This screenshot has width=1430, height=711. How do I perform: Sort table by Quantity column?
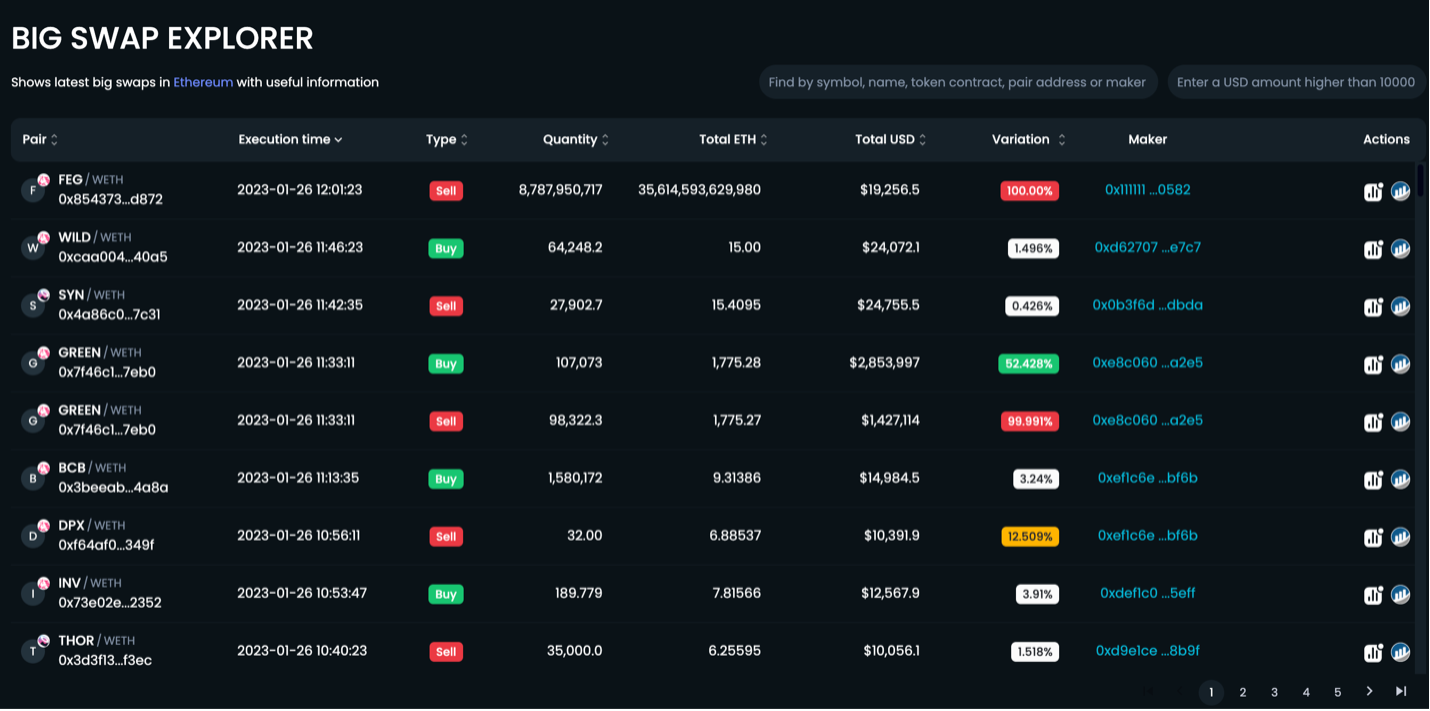576,139
